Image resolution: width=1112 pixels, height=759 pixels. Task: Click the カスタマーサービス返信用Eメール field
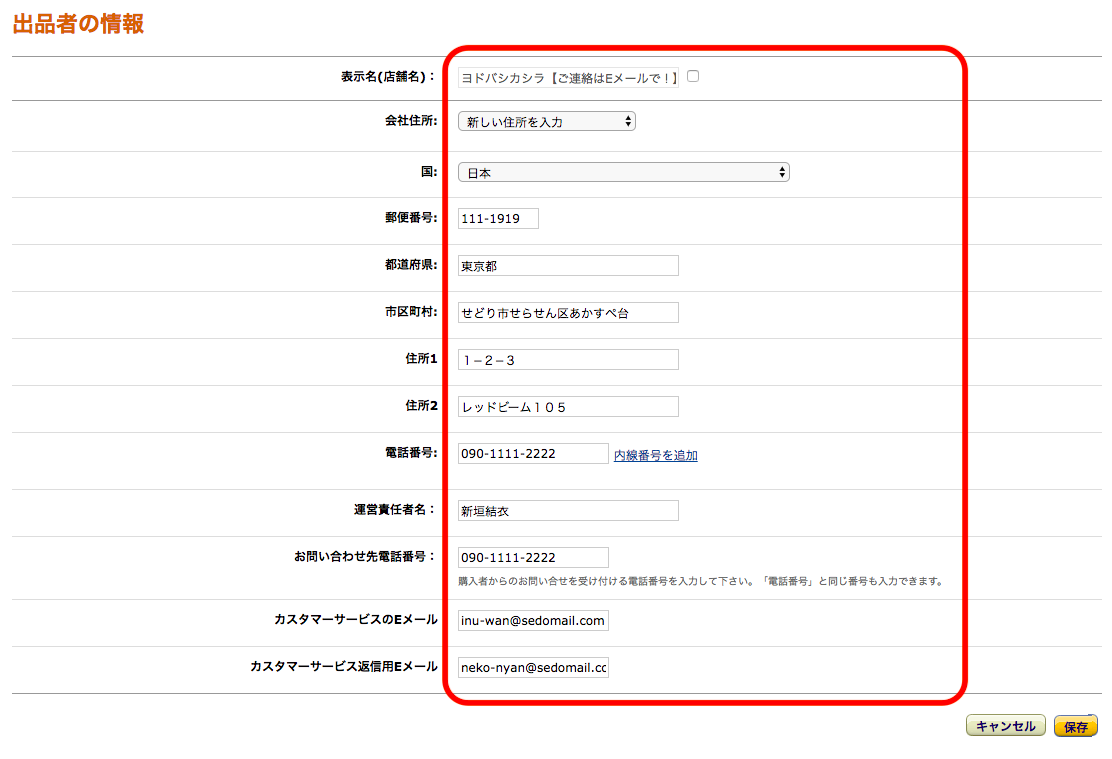click(x=532, y=667)
